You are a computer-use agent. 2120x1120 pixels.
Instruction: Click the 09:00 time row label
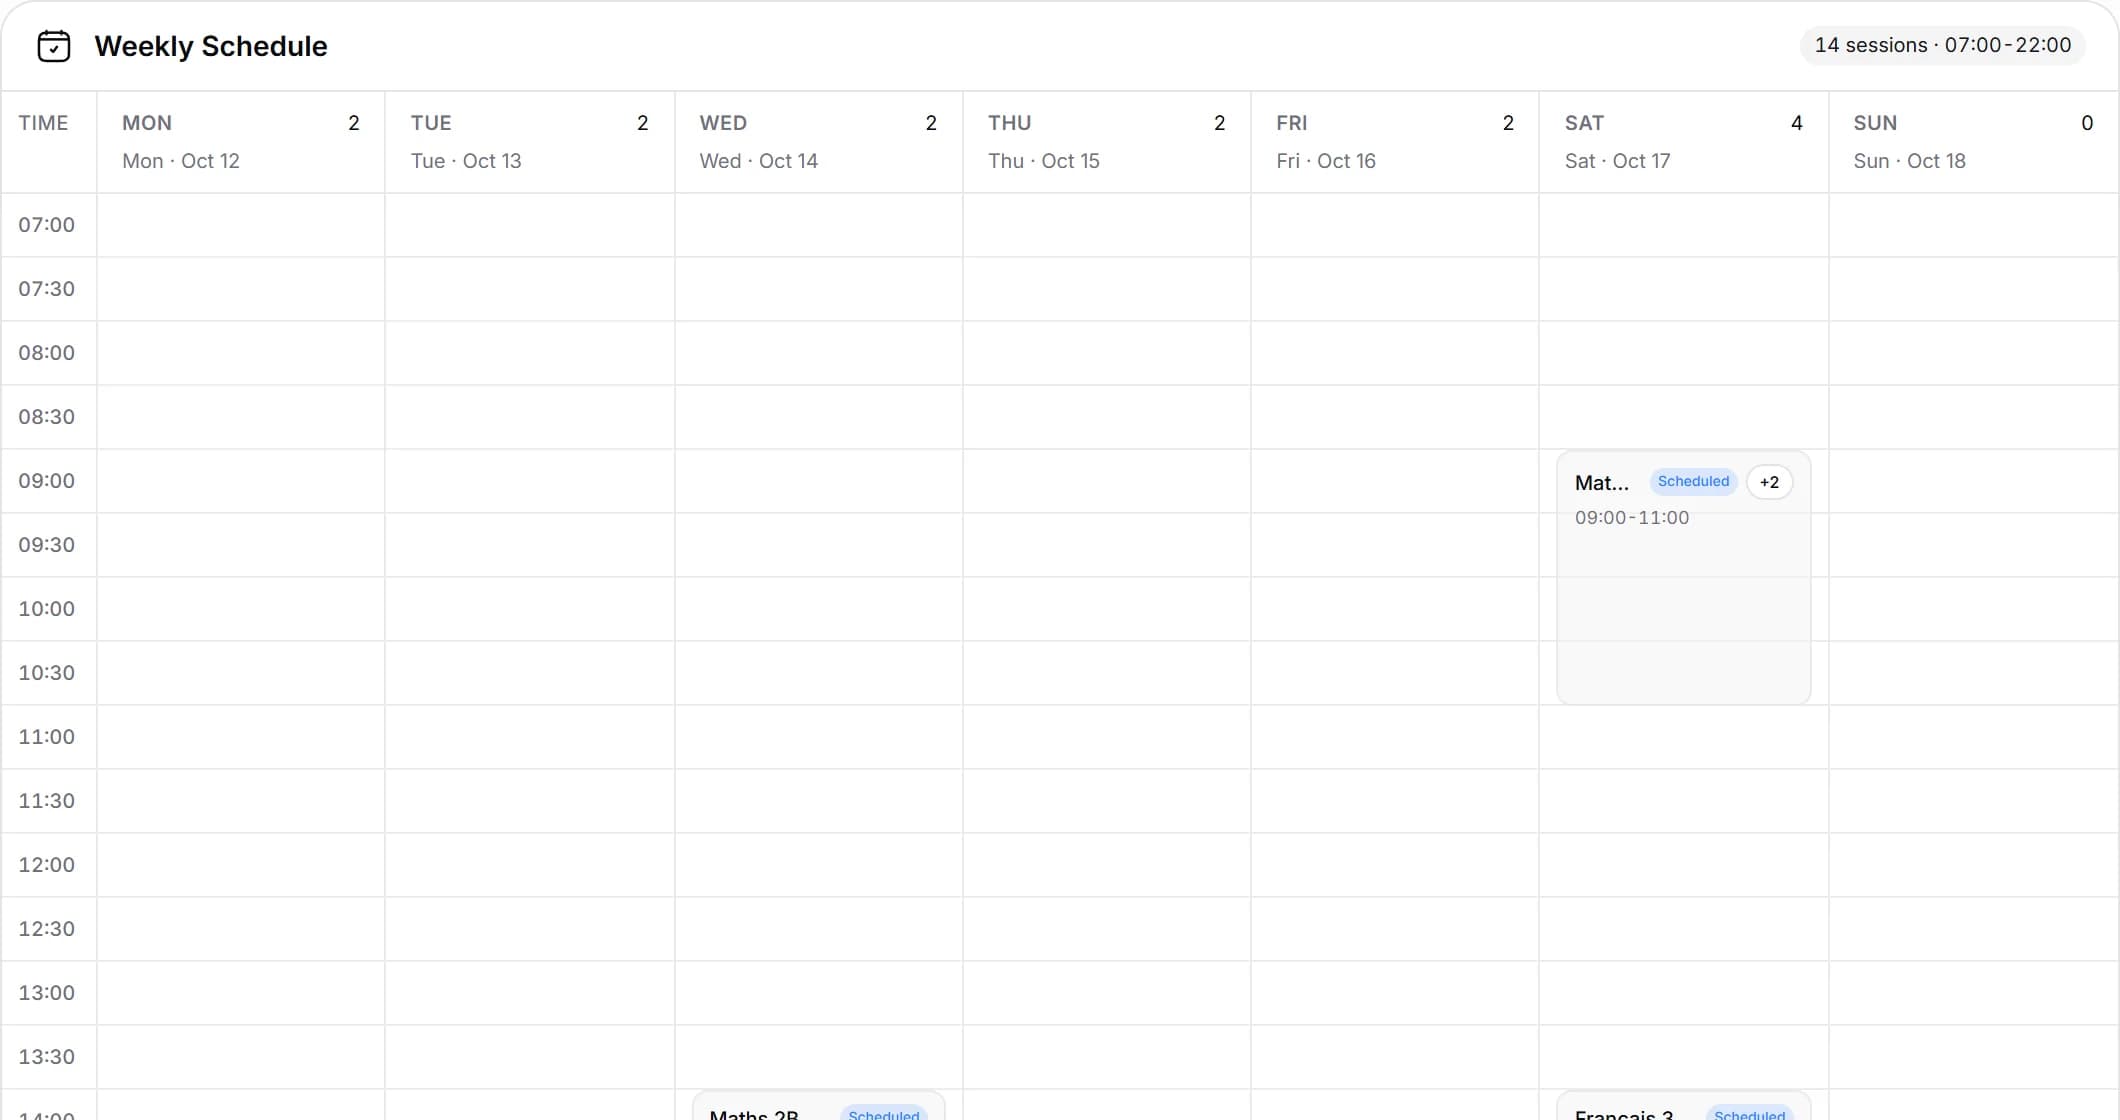[x=46, y=481]
